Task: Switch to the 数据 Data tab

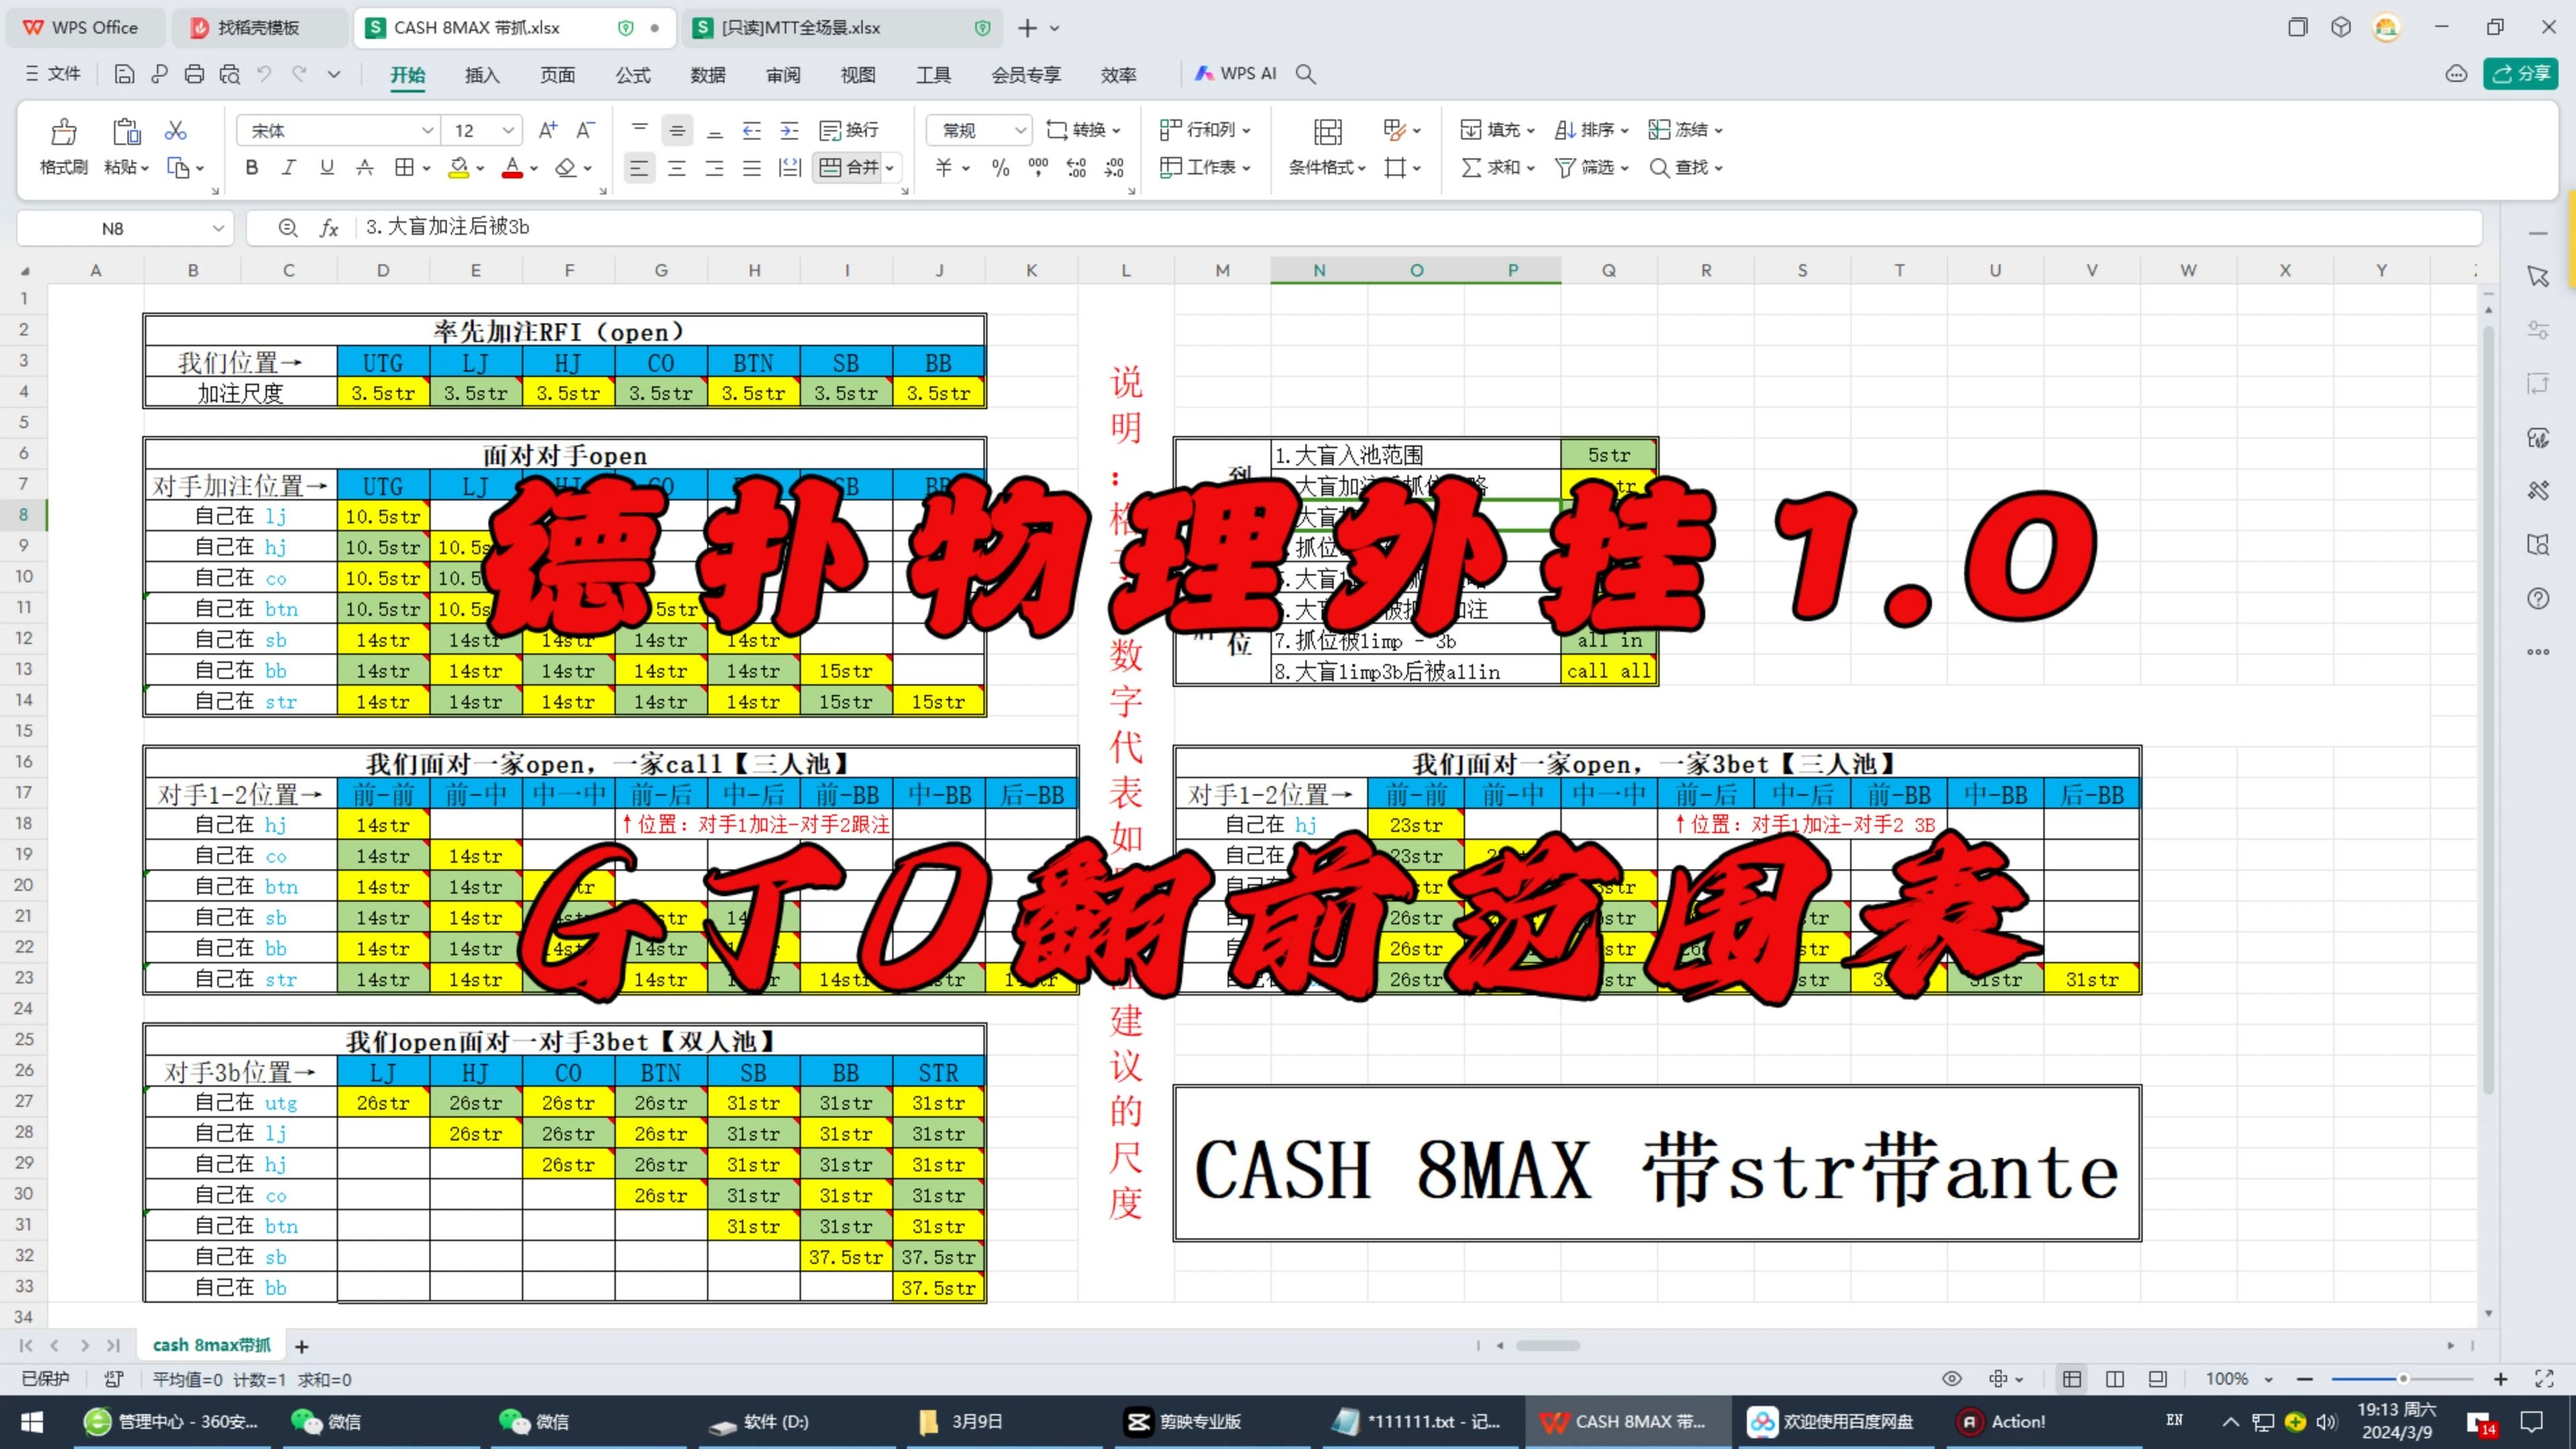Action: [707, 75]
